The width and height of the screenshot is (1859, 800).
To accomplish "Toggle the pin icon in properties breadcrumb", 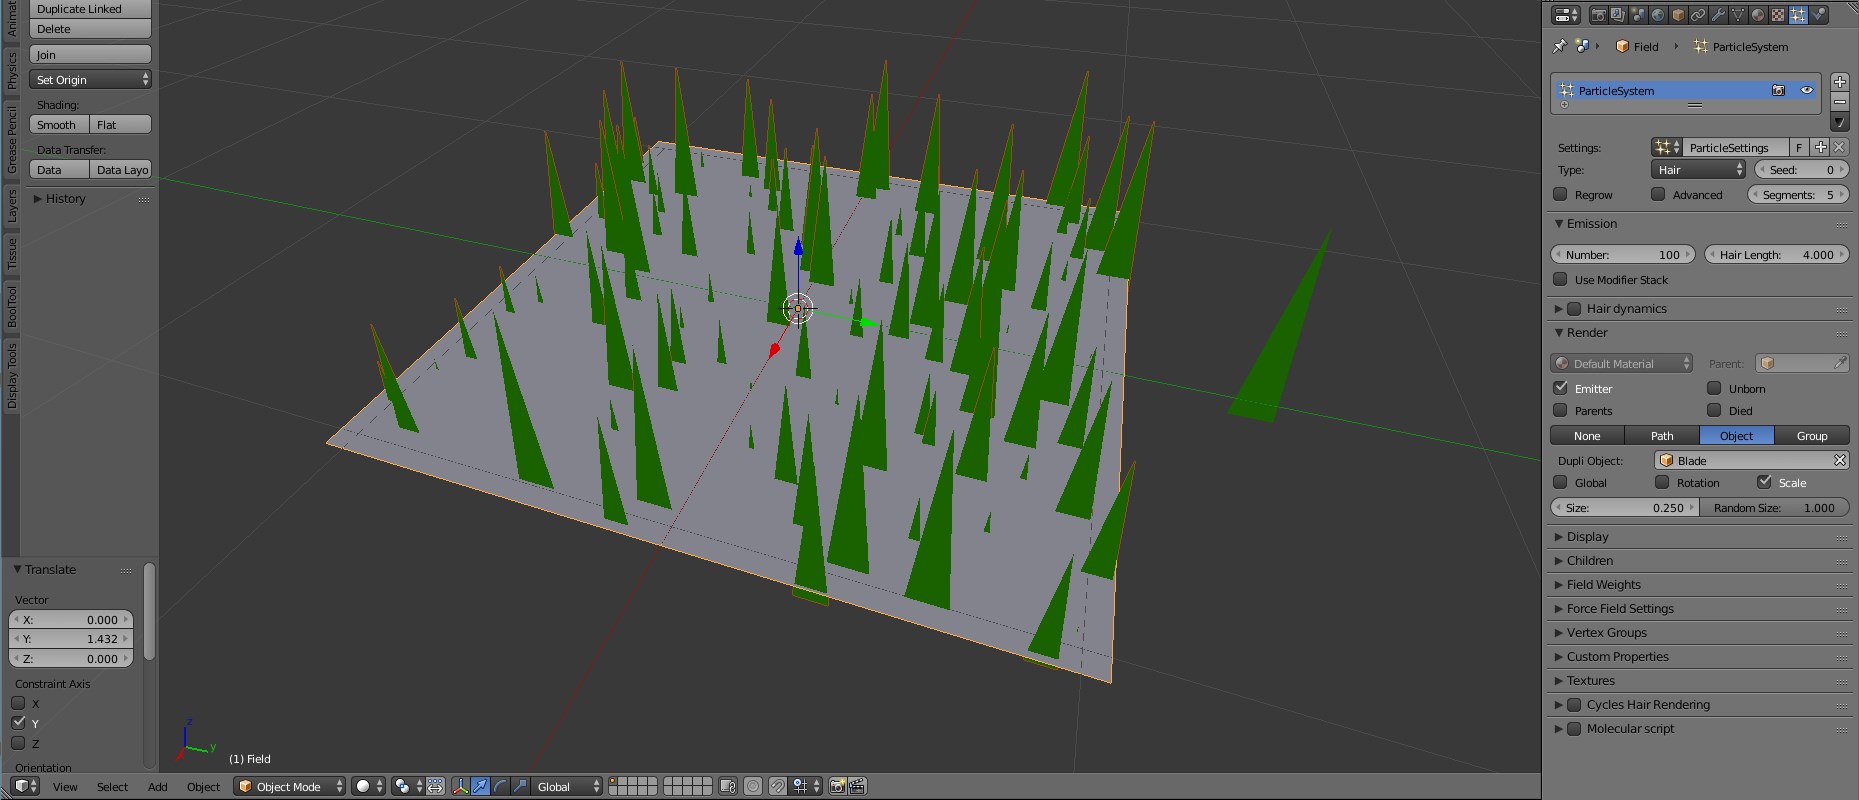I will click(x=1559, y=46).
